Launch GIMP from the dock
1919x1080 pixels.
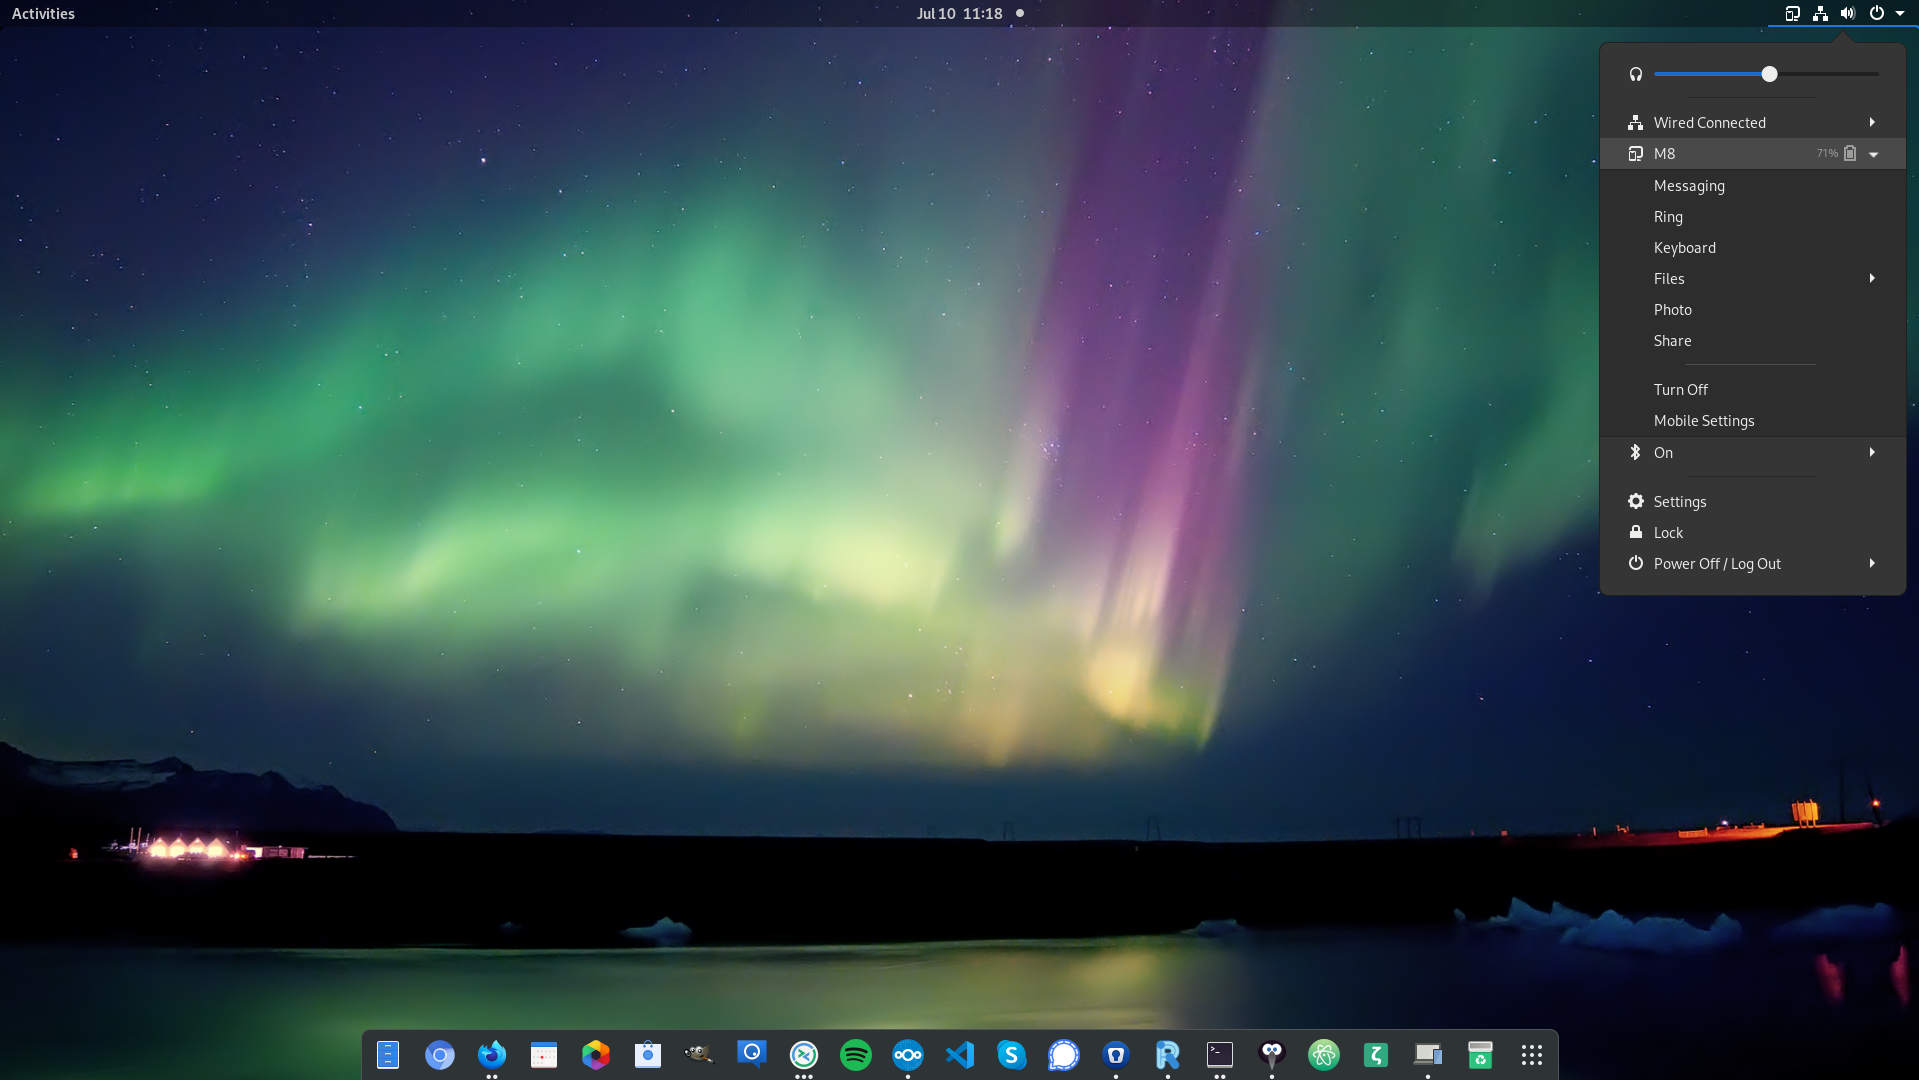700,1055
